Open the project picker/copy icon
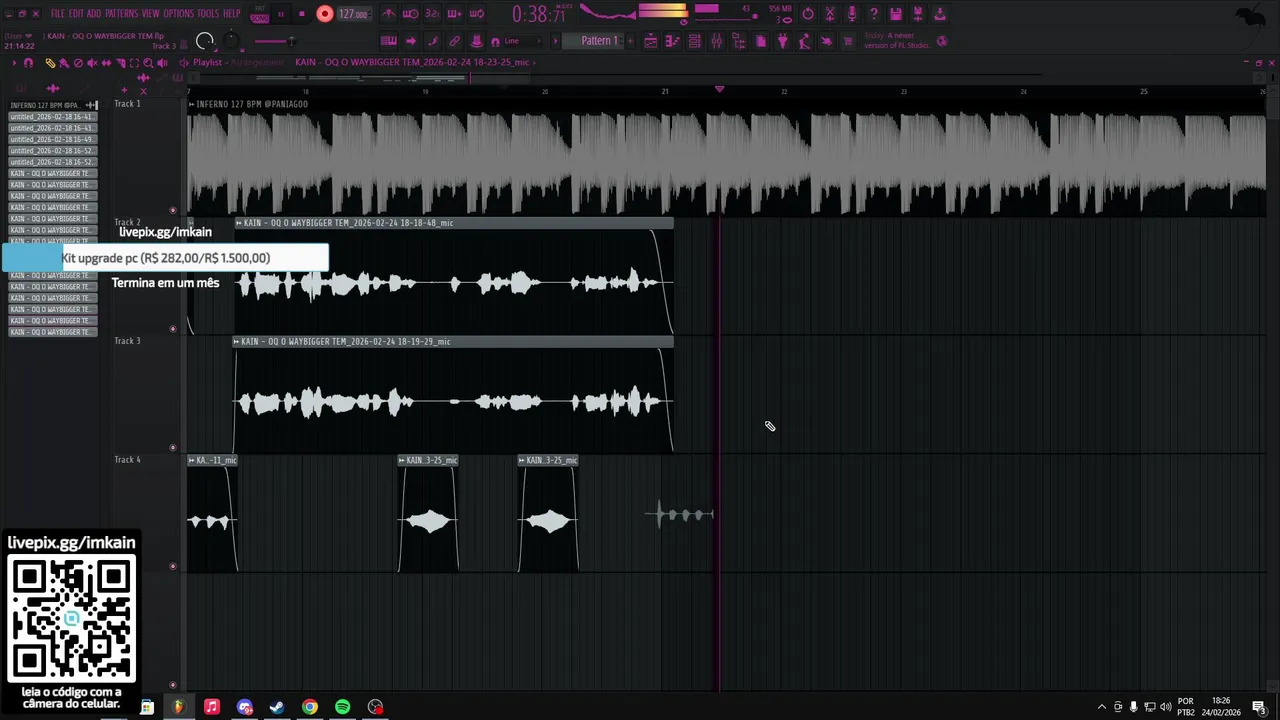This screenshot has width=1280, height=720. pyautogui.click(x=761, y=41)
